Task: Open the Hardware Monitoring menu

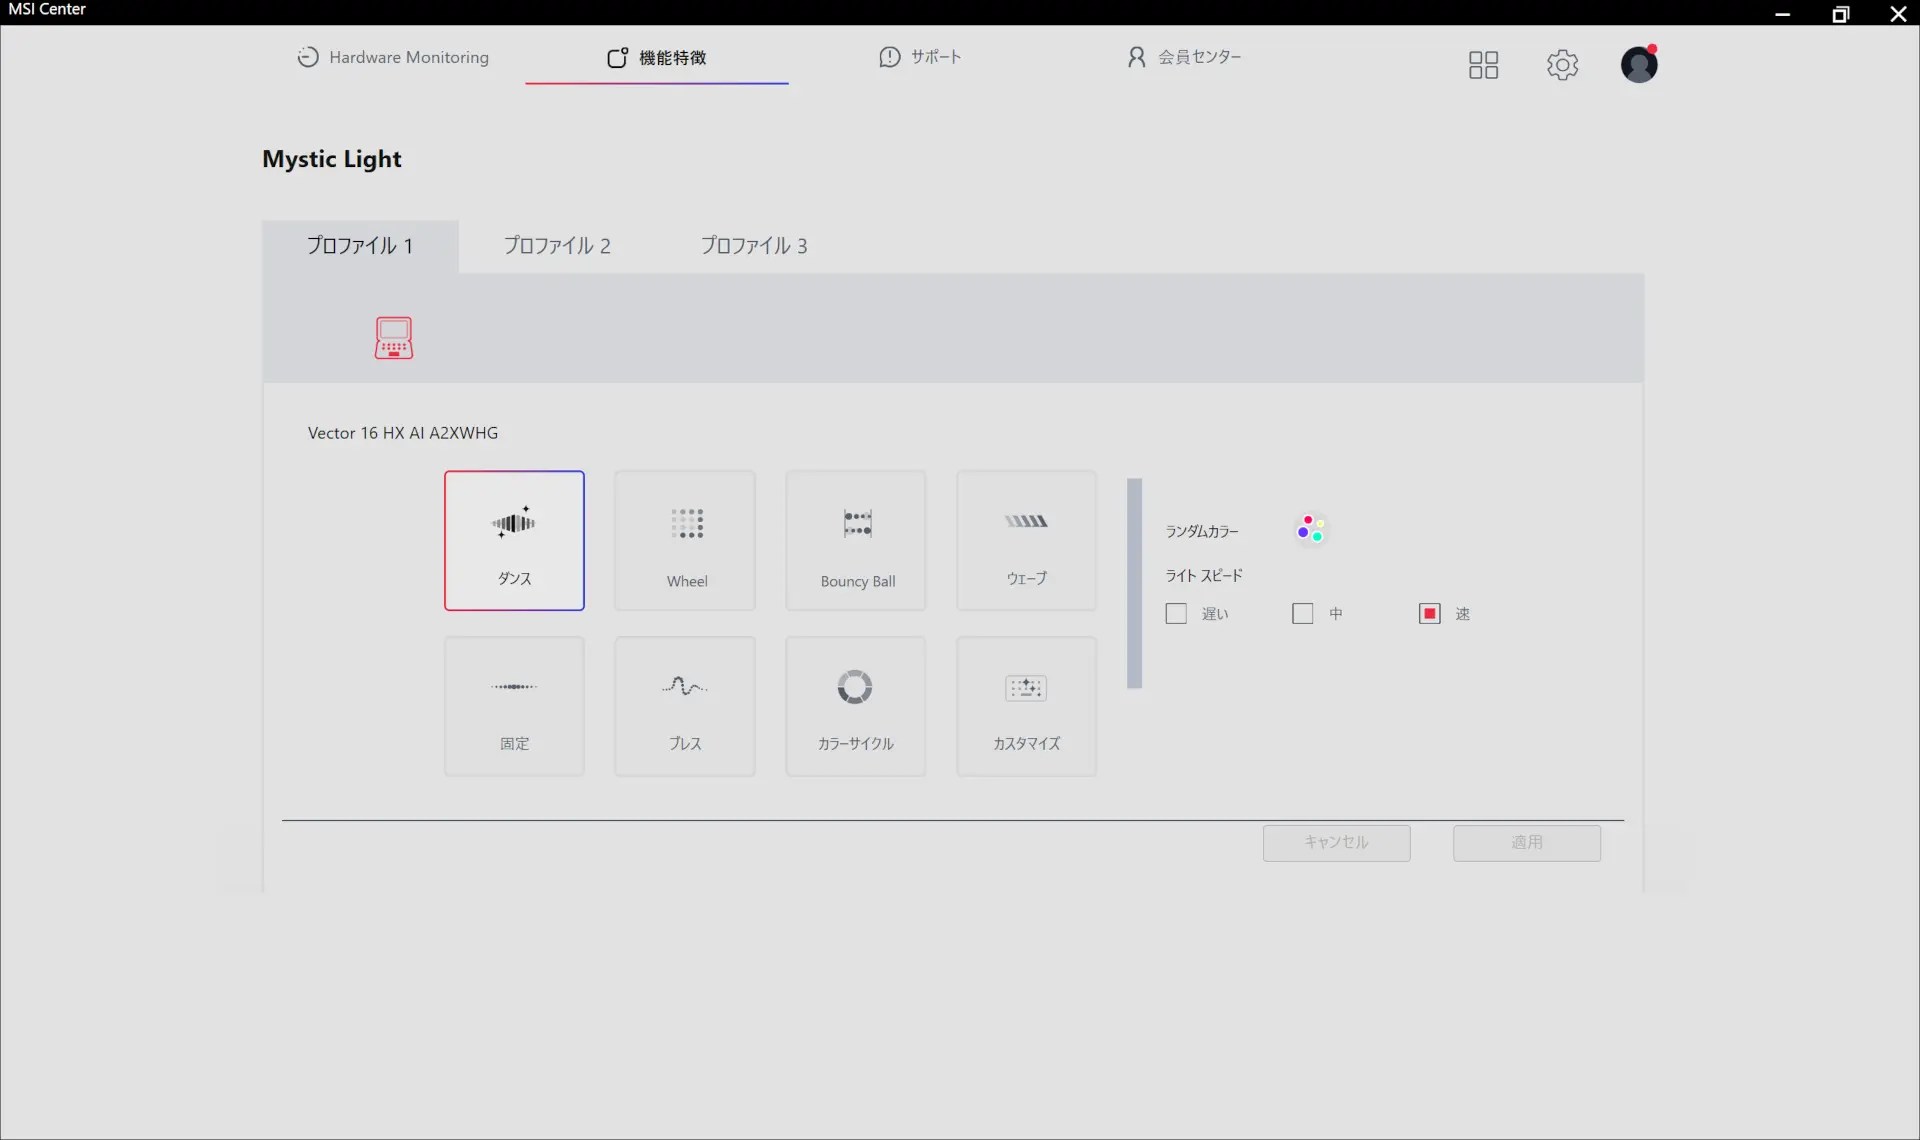Action: coord(393,57)
